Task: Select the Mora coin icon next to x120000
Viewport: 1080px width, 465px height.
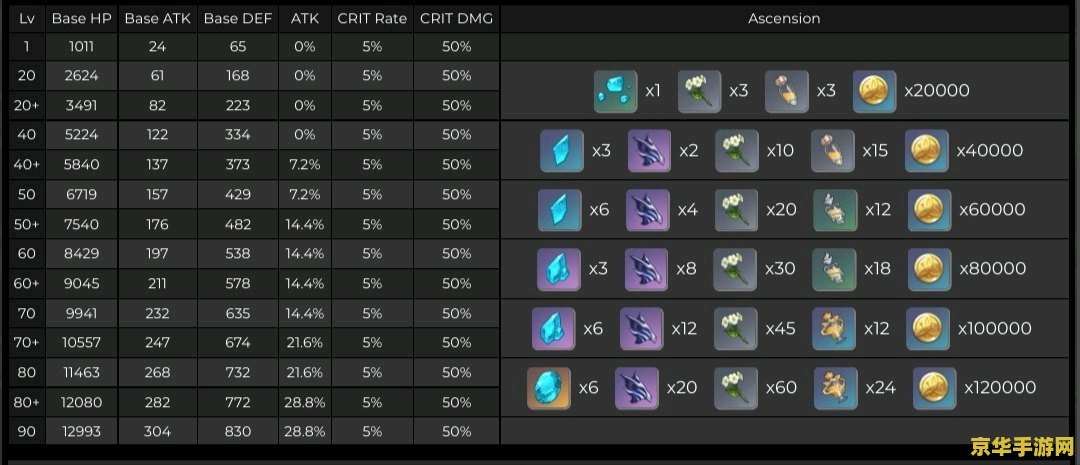Action: 935,389
